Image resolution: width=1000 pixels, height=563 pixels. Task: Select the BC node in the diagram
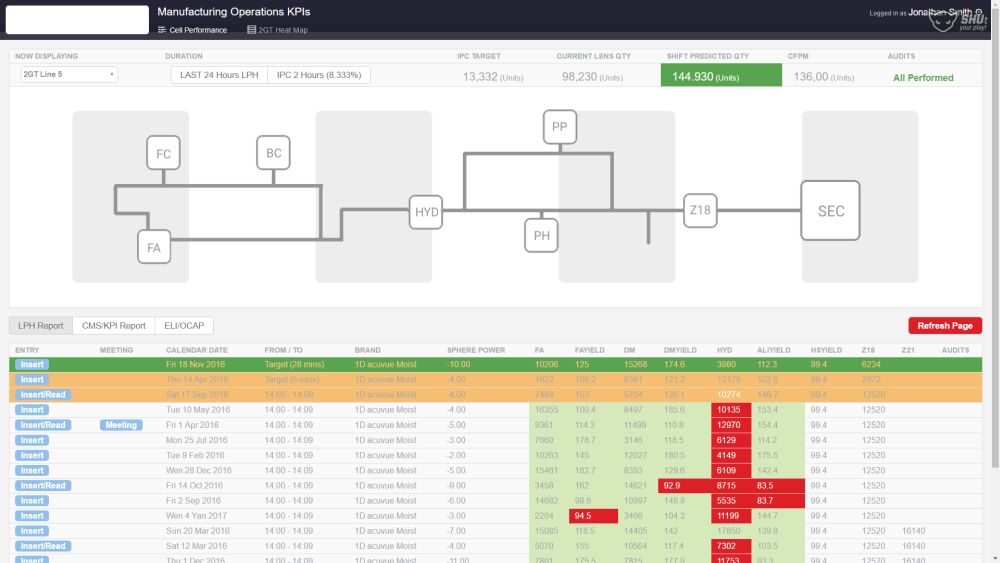coord(274,153)
